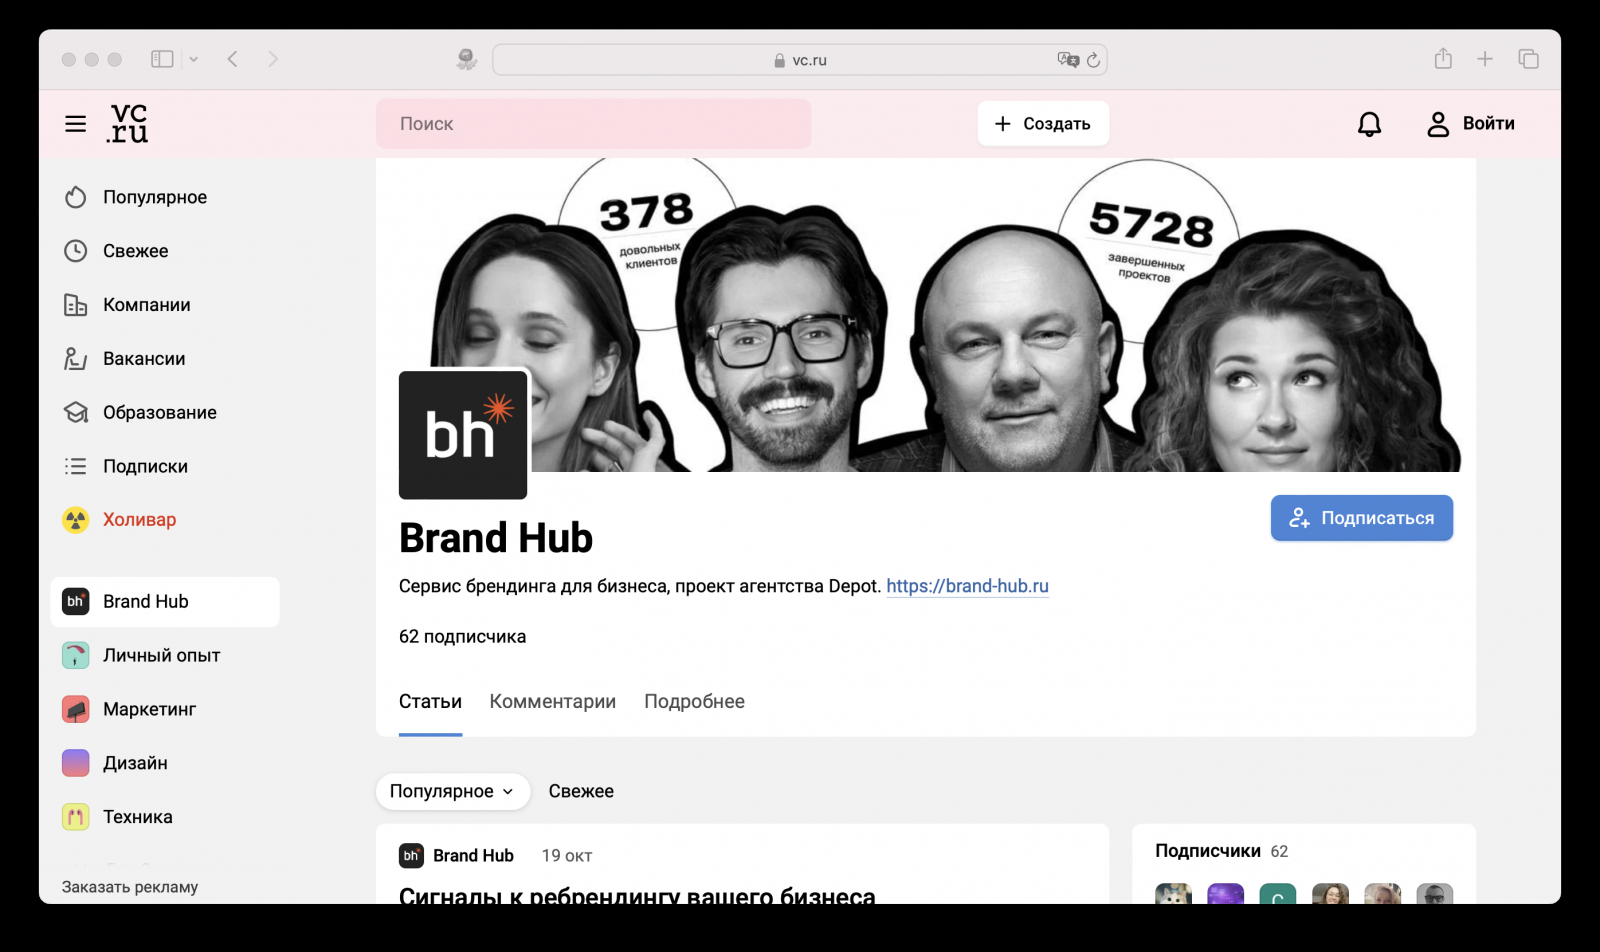
Task: Open Подписки list icon
Action: [76, 466]
